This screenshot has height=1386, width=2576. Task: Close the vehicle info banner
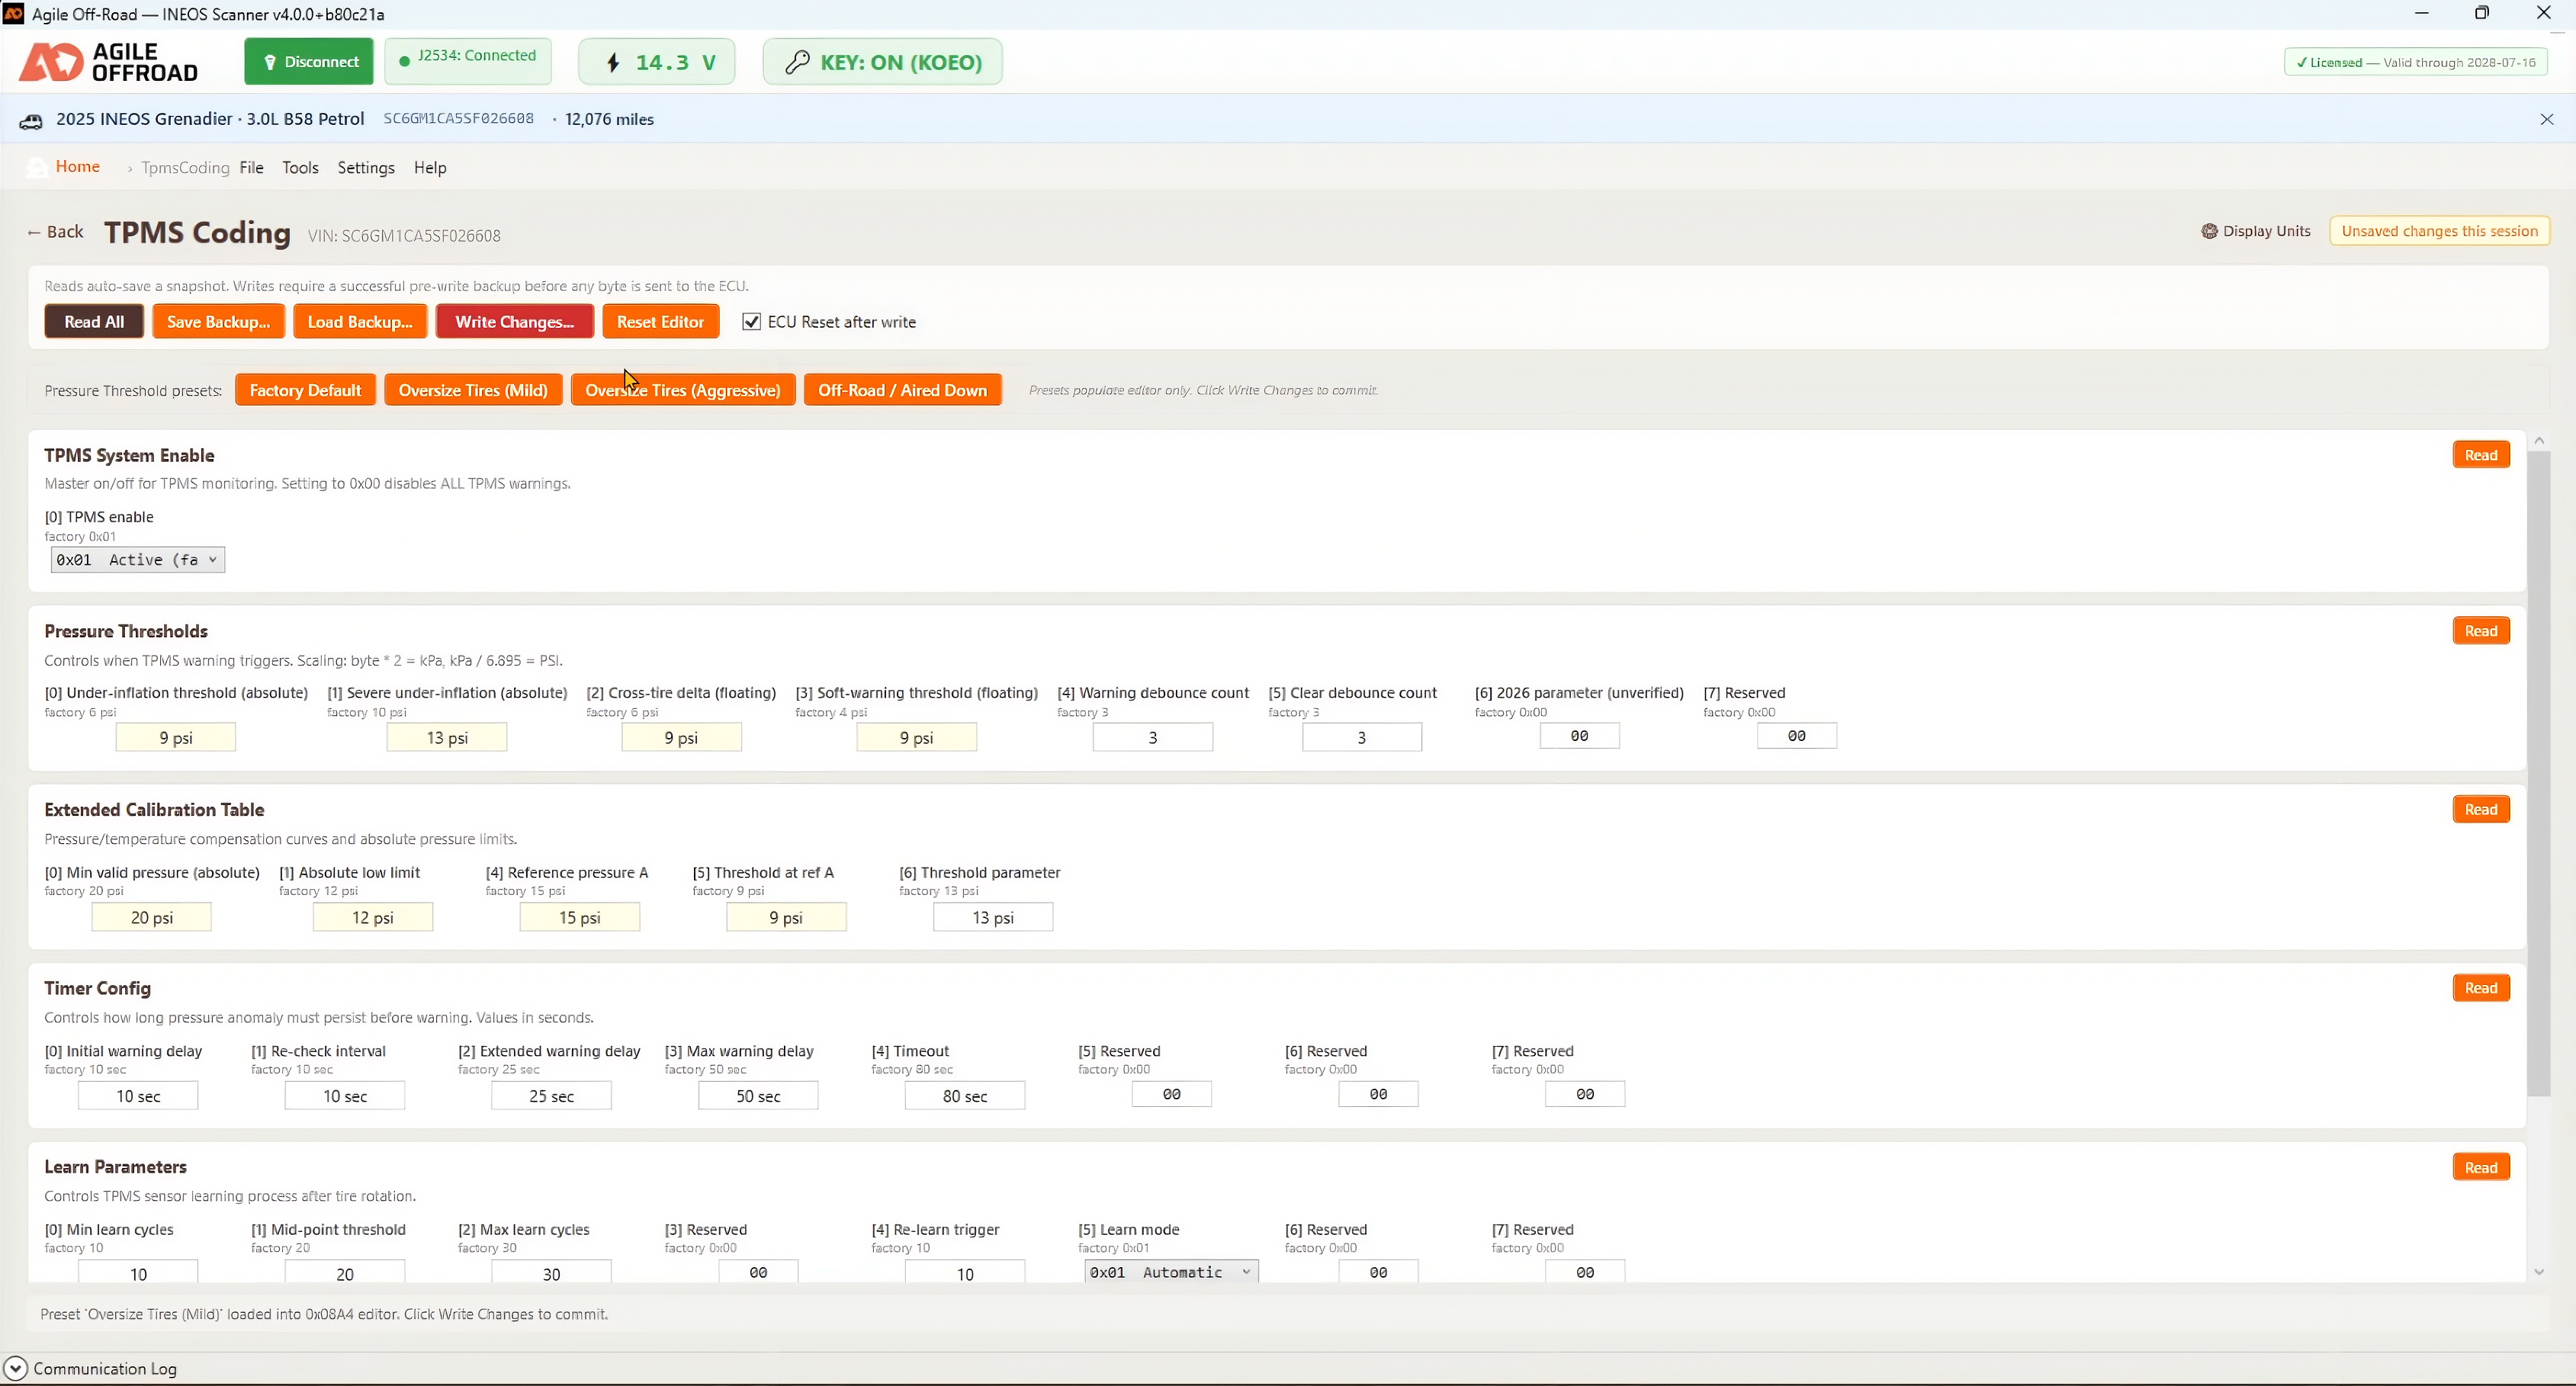point(2546,119)
